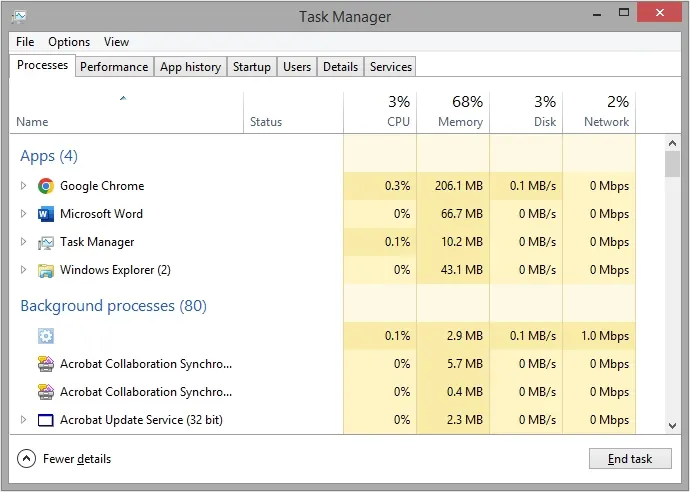Click the Fewer details circle arrow icon
This screenshot has width=690, height=492.
pos(26,459)
